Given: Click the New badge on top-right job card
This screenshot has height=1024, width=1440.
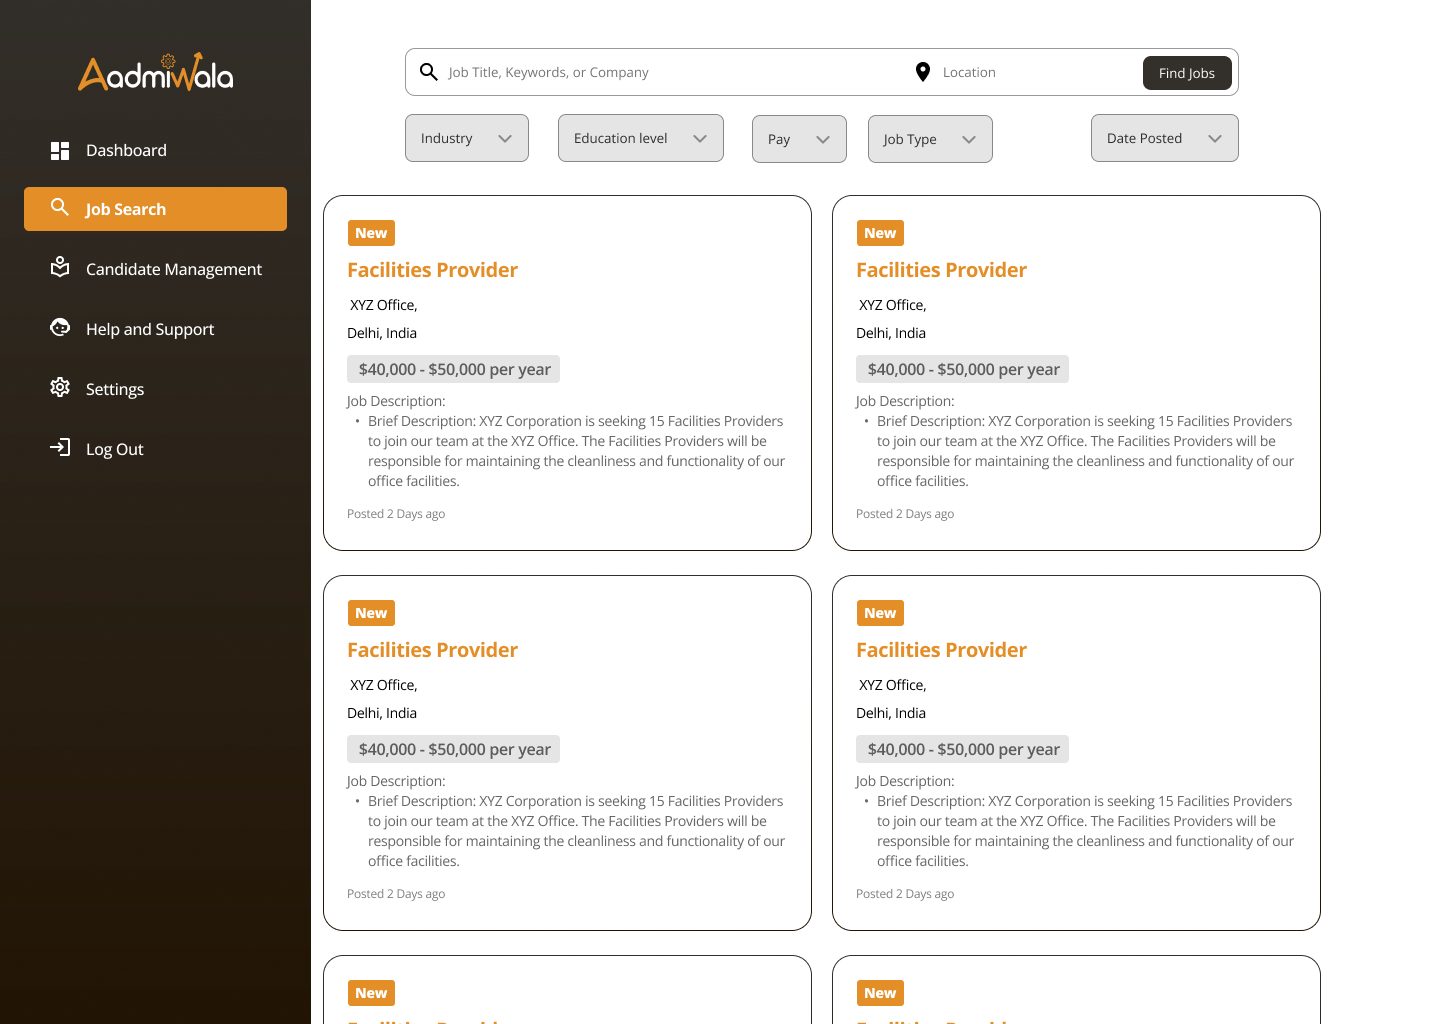Looking at the screenshot, I should (x=880, y=233).
